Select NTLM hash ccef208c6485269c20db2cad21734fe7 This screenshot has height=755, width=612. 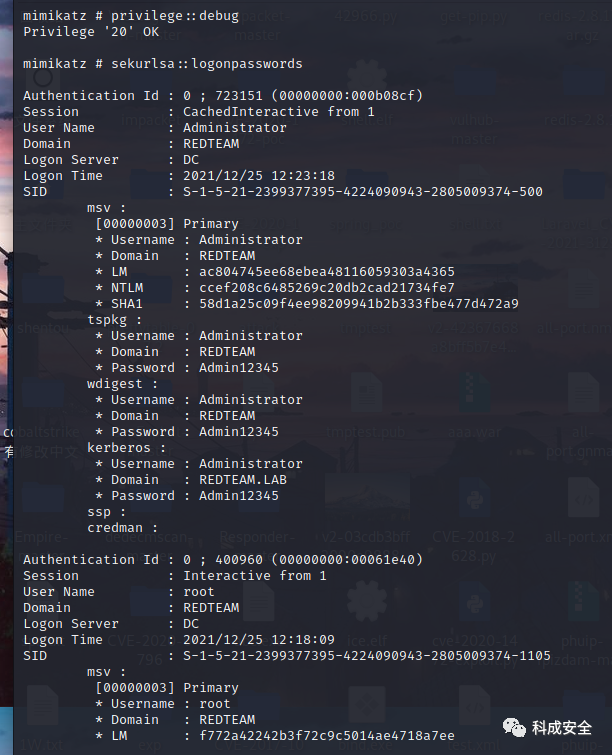point(327,287)
